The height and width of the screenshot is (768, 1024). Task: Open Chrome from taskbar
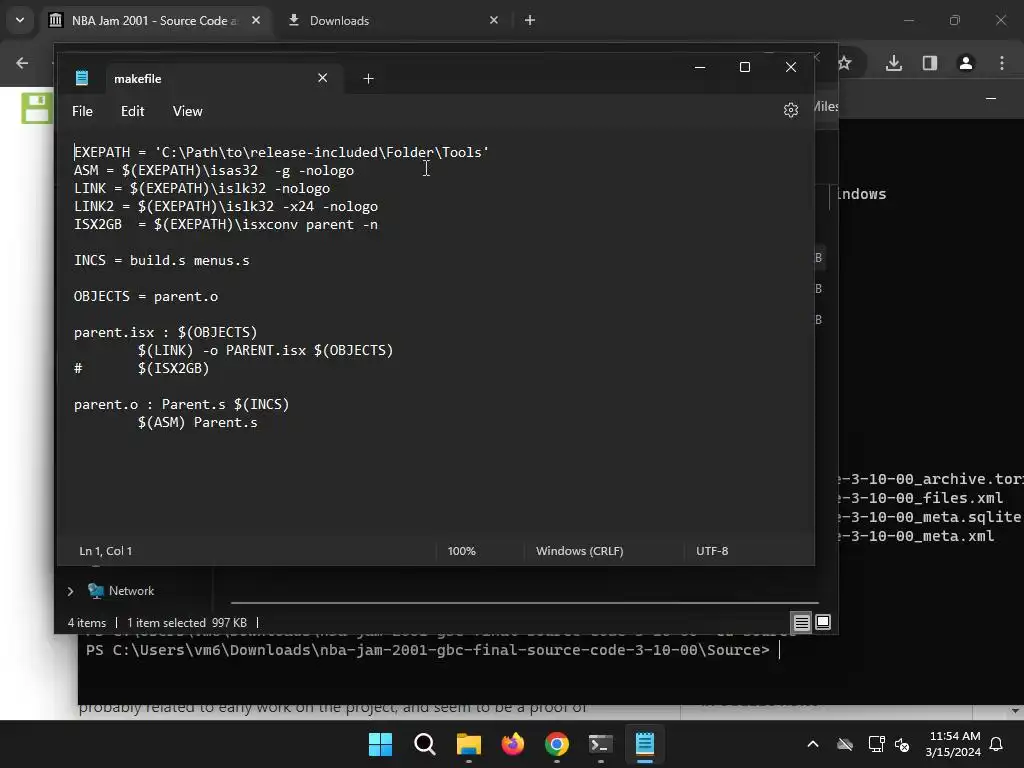click(x=556, y=744)
